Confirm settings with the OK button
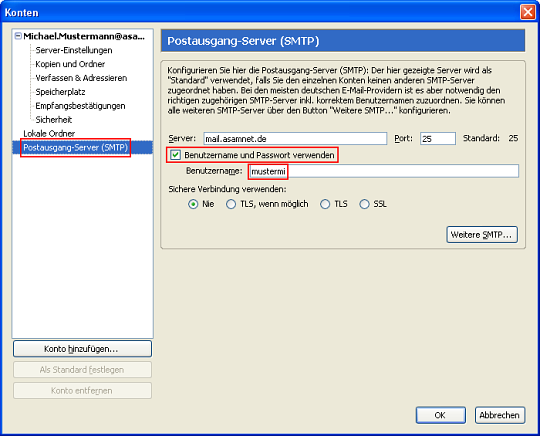The width and height of the screenshot is (540, 436). click(x=440, y=415)
